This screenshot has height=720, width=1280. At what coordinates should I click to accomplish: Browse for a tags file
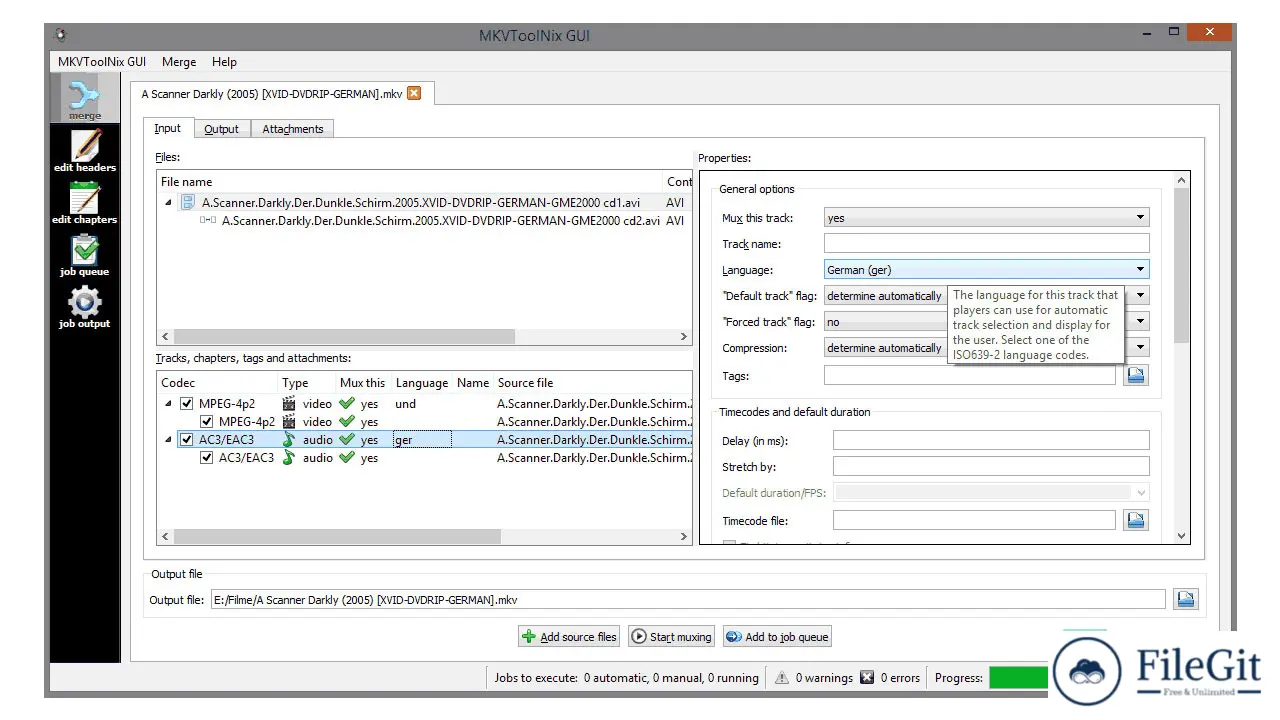[1135, 375]
